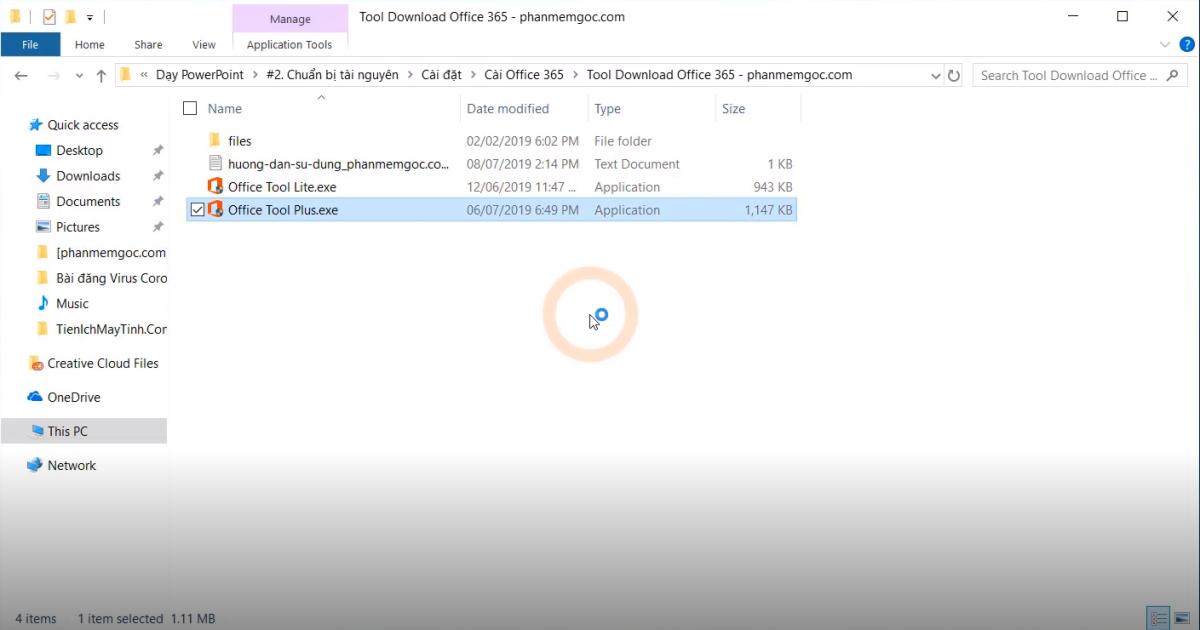Viewport: 1200px width, 630px height.
Task: Switch to large thumbnails view
Action: point(1184,618)
